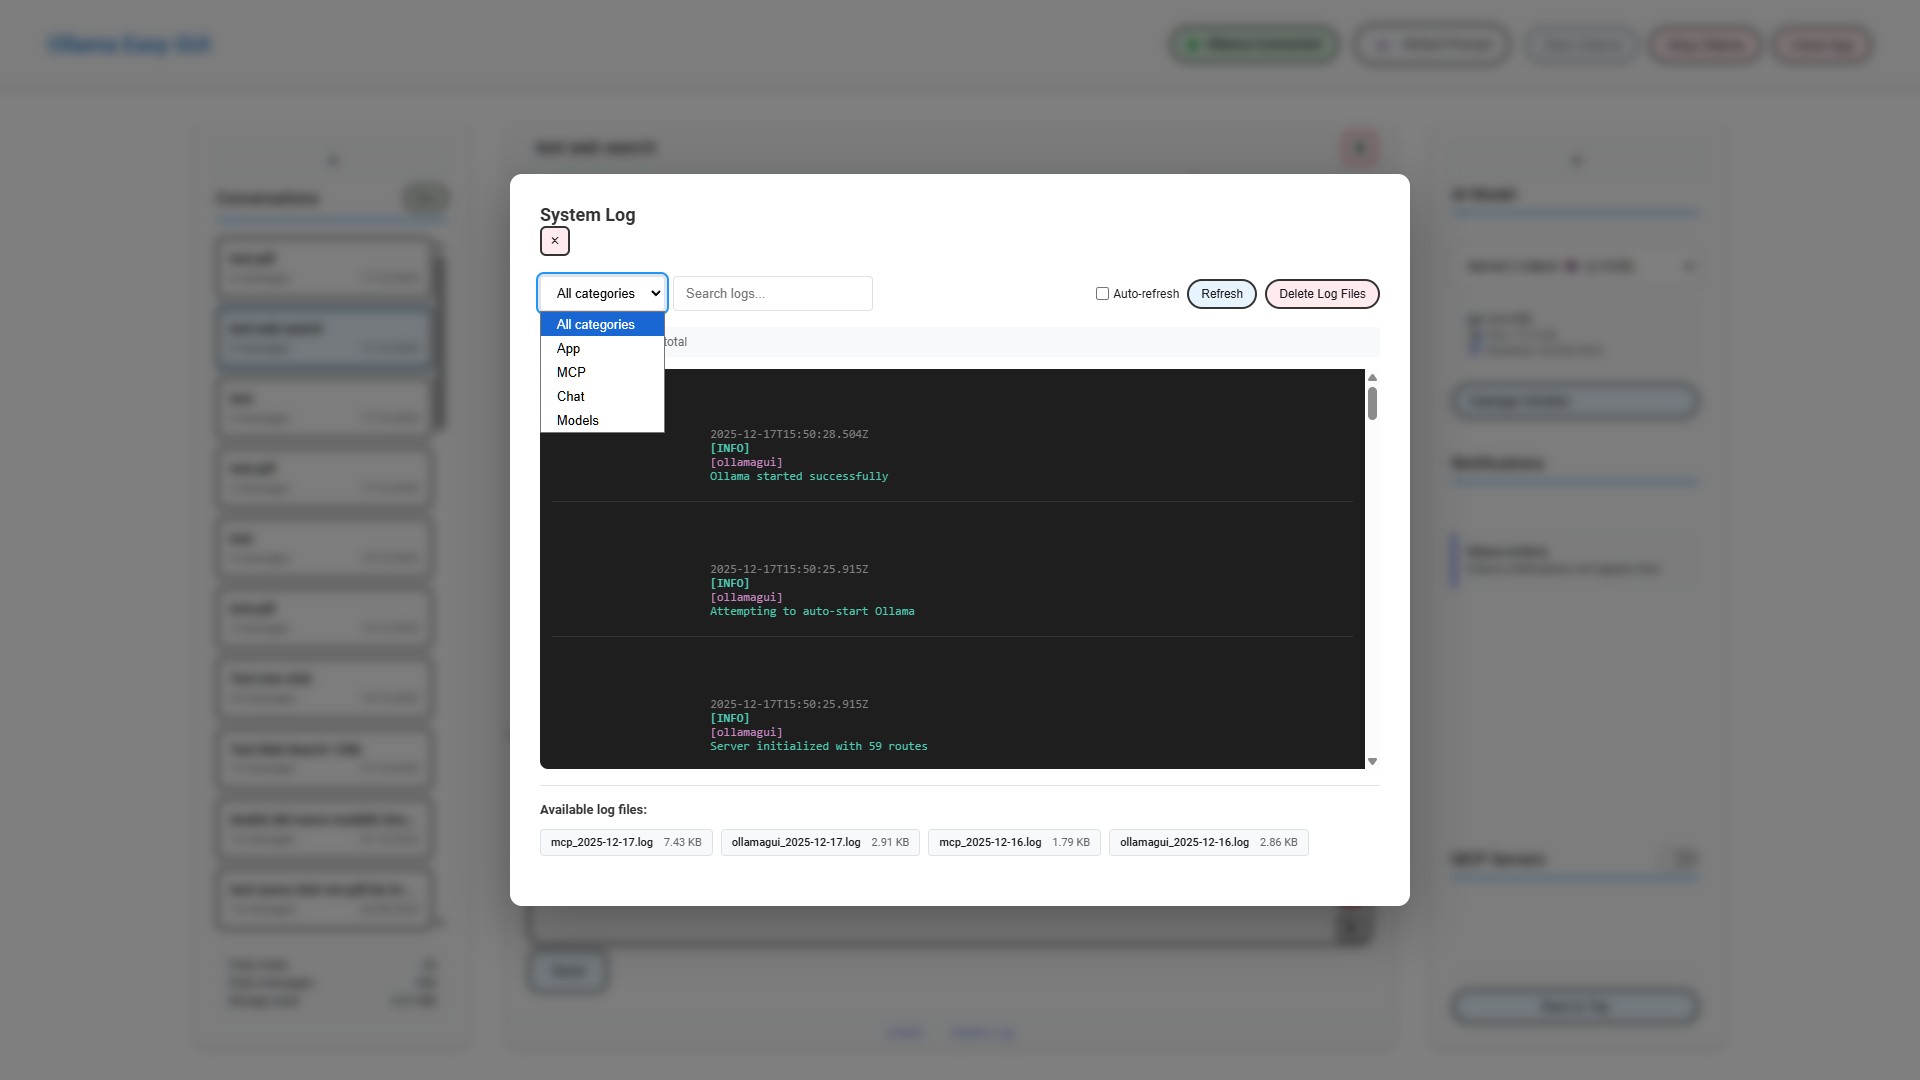The width and height of the screenshot is (1920, 1080).
Task: Select All categories option in list
Action: pyautogui.click(x=596, y=325)
